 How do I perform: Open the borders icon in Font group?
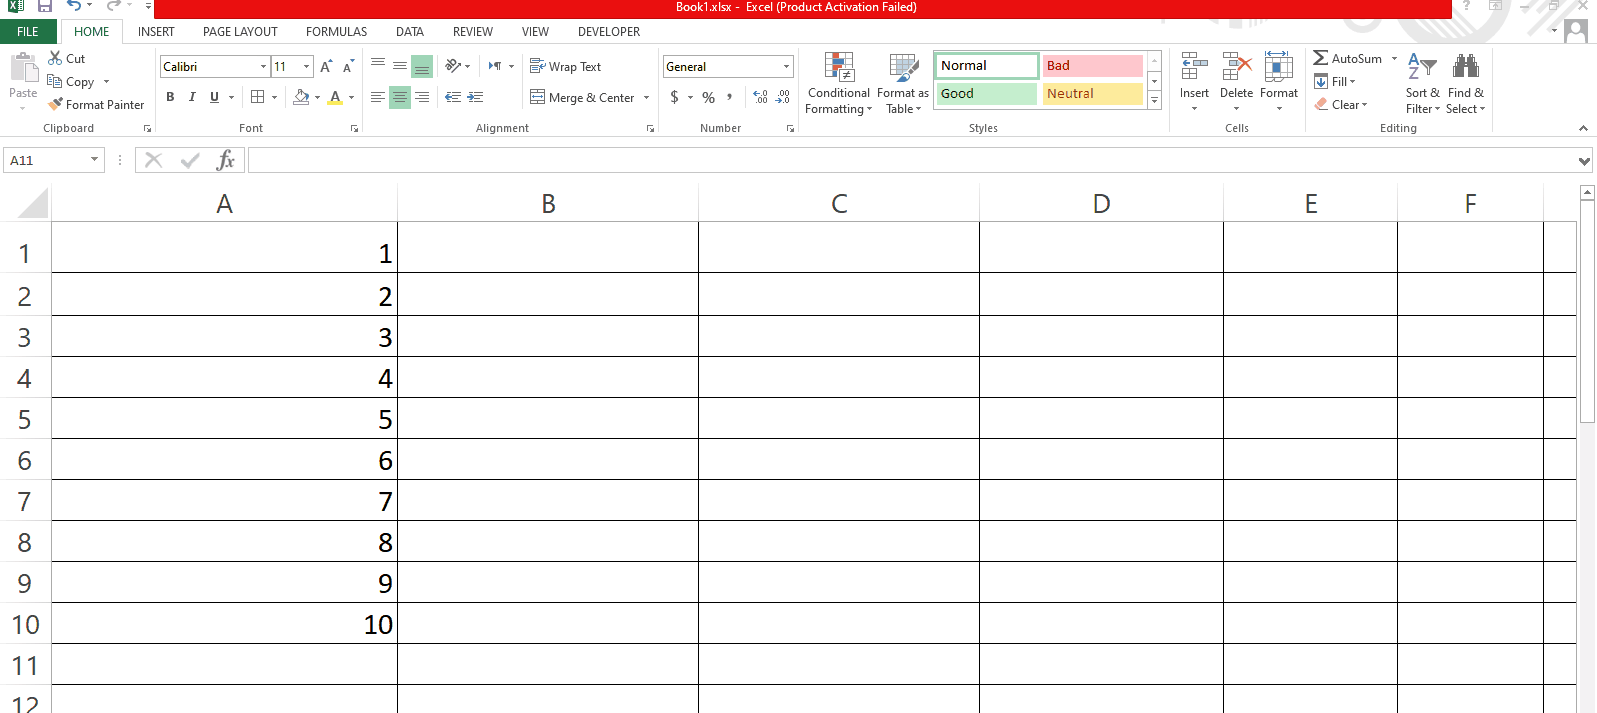coord(258,97)
